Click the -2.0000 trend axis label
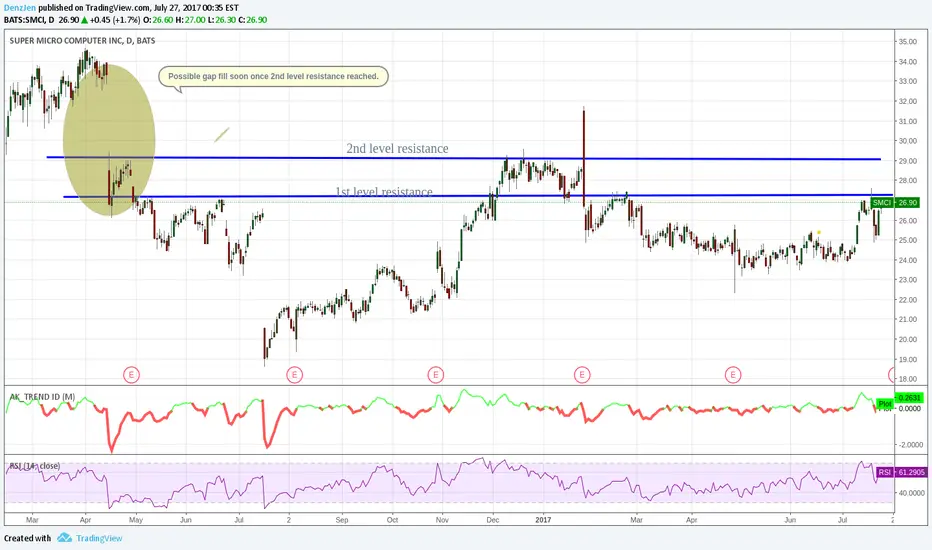 (910, 445)
